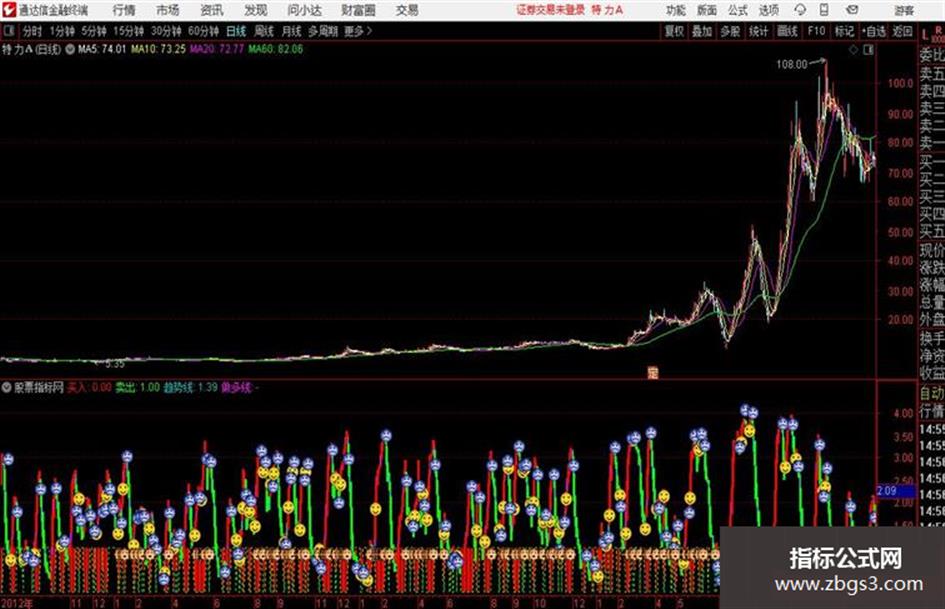
Task: Click the 2012年 label on time axis
Action: [17, 602]
